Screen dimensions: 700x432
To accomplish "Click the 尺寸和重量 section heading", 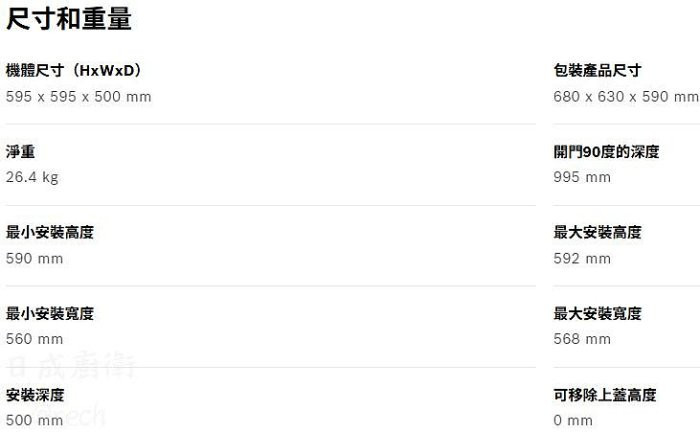I will click(x=69, y=19).
